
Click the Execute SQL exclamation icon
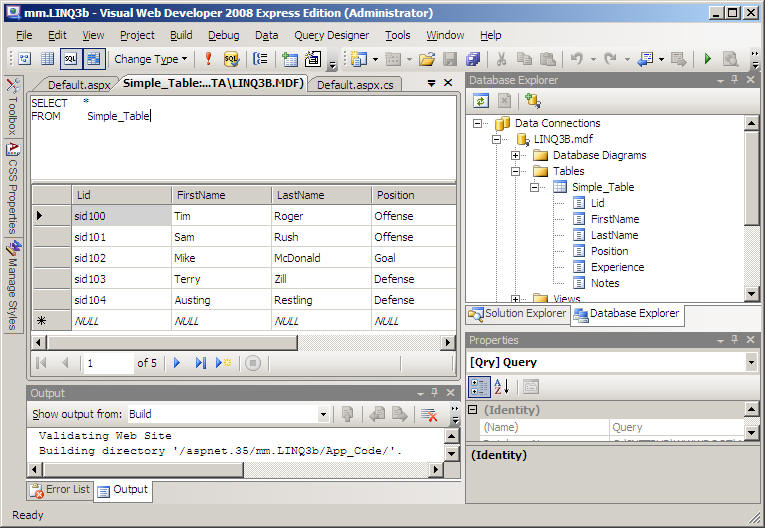pyautogui.click(x=208, y=59)
